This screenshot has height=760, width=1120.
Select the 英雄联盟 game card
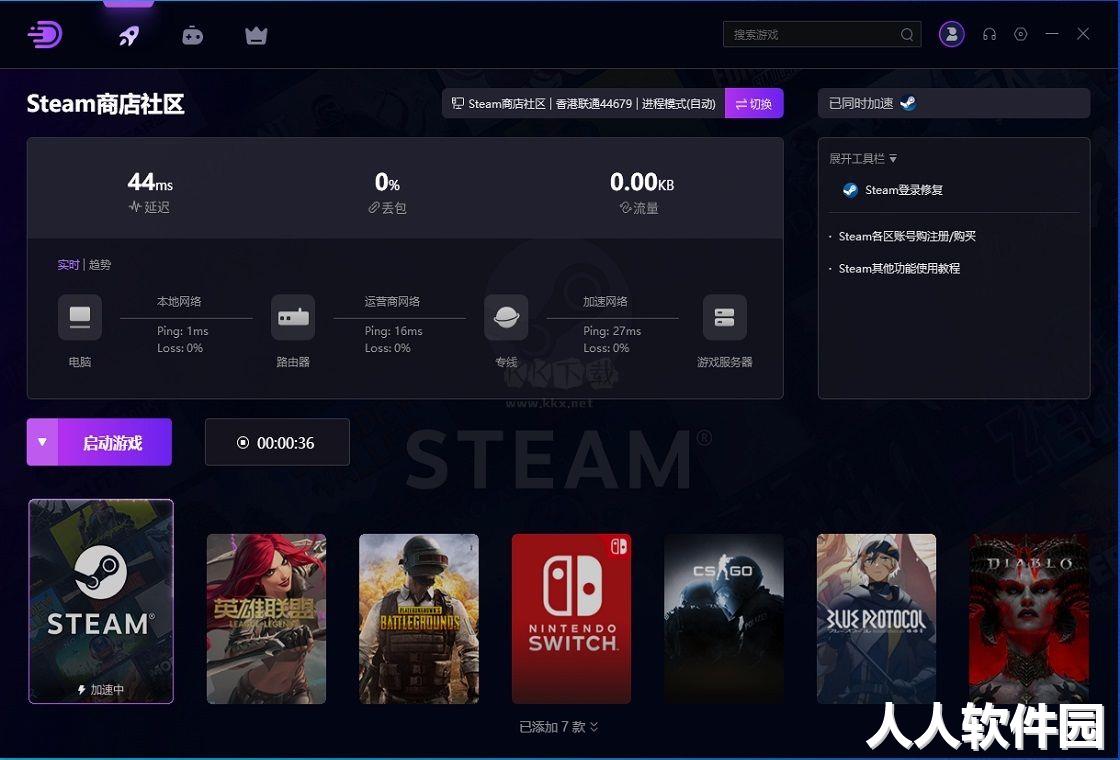pos(266,619)
